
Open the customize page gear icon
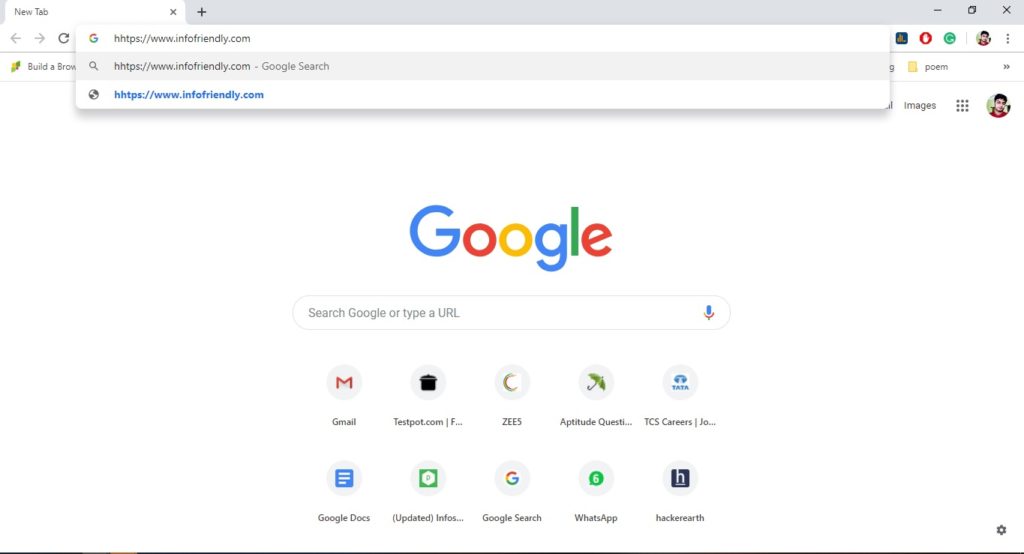coord(1001,530)
